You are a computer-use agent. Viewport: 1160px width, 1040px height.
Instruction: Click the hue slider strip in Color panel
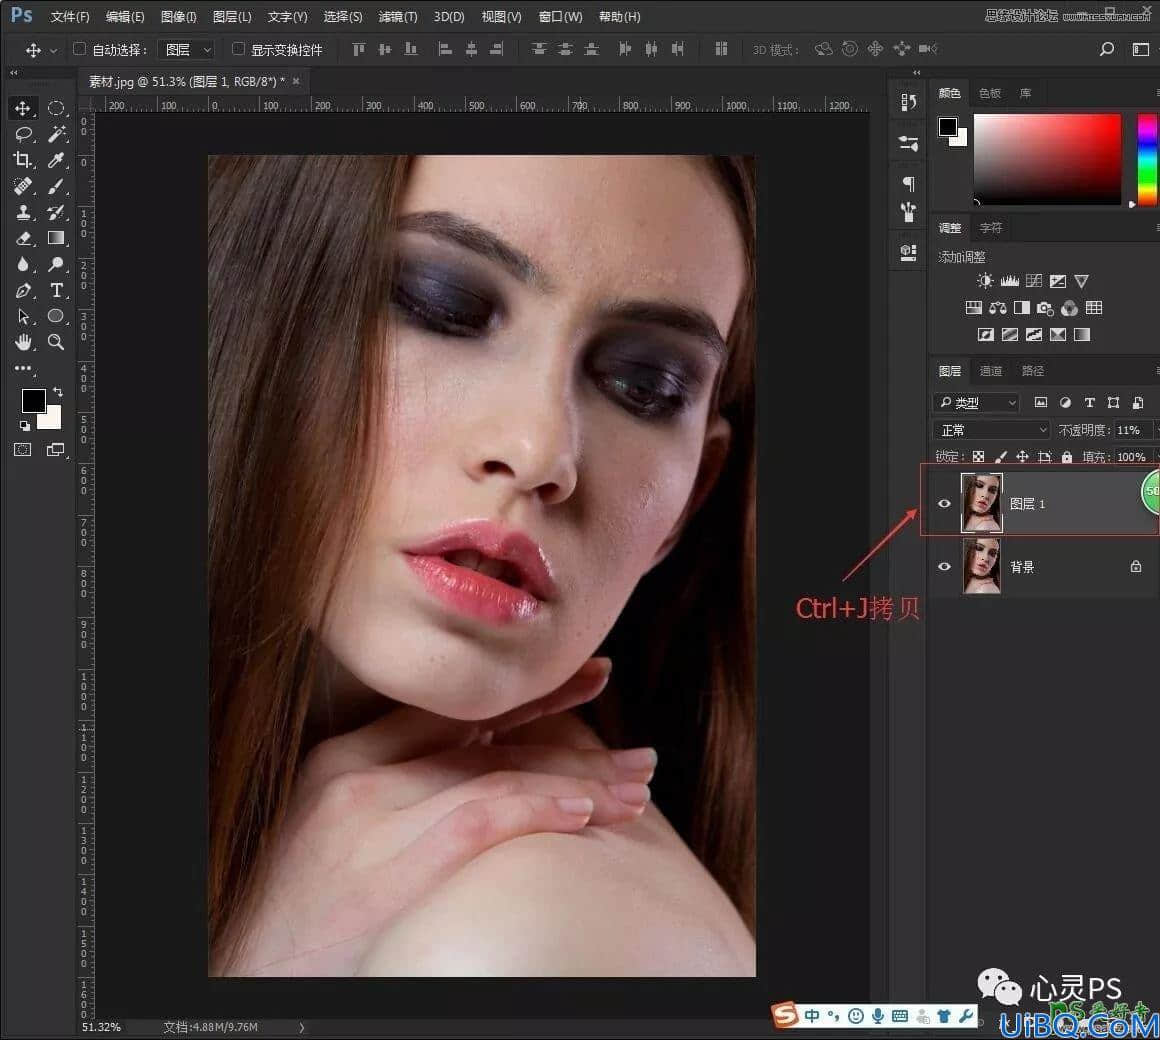pos(1147,159)
